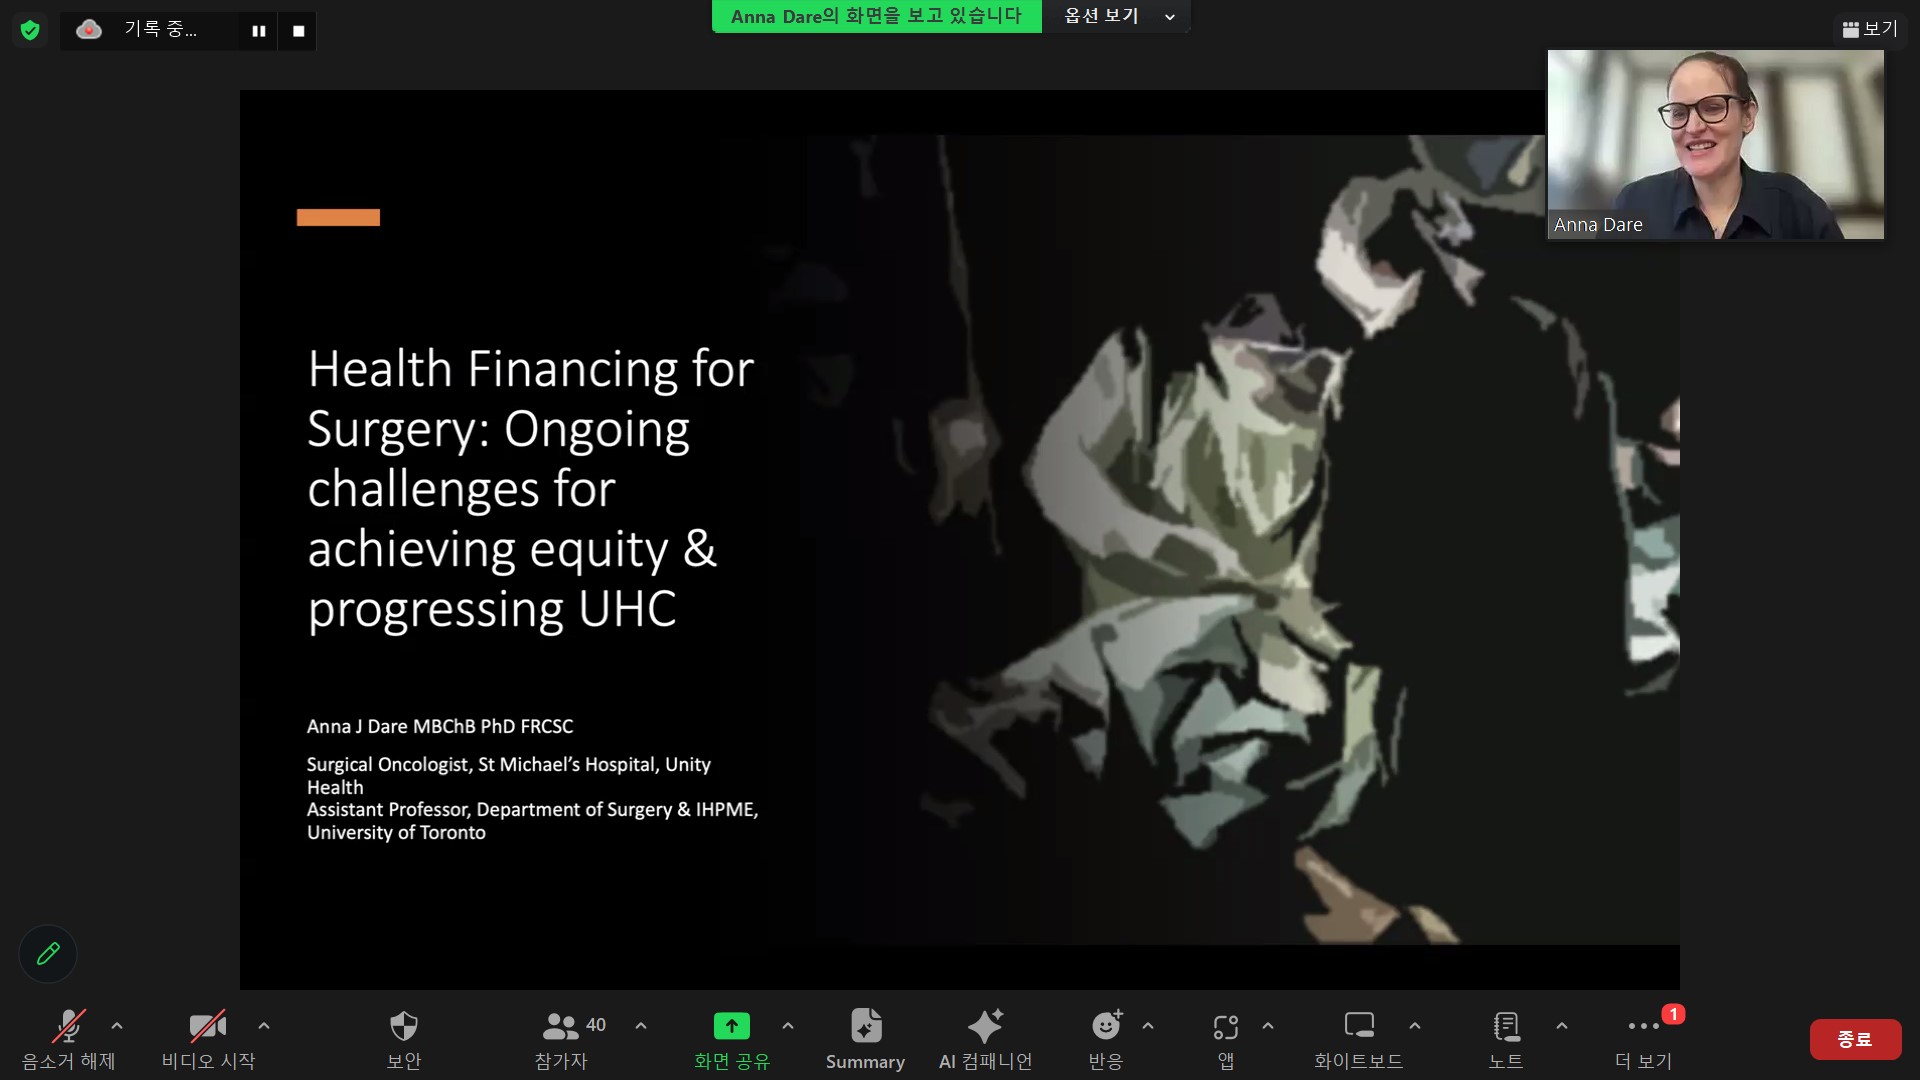Click the text University of Toronto

[396, 833]
